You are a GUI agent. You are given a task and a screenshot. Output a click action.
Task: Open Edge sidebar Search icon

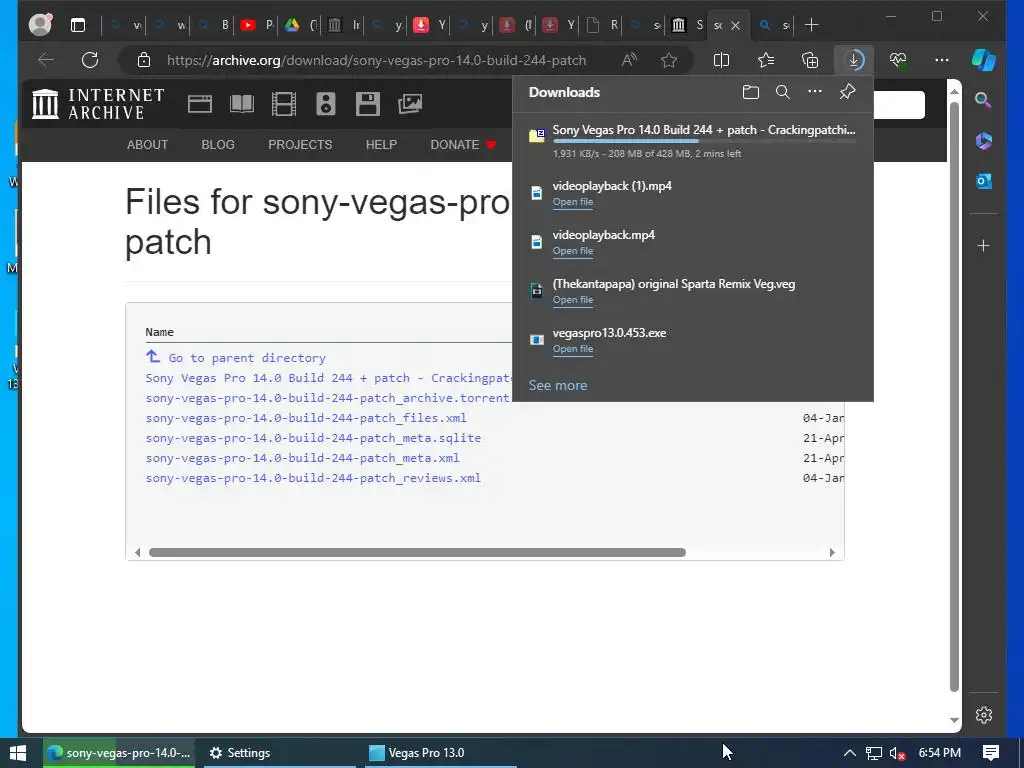point(984,100)
